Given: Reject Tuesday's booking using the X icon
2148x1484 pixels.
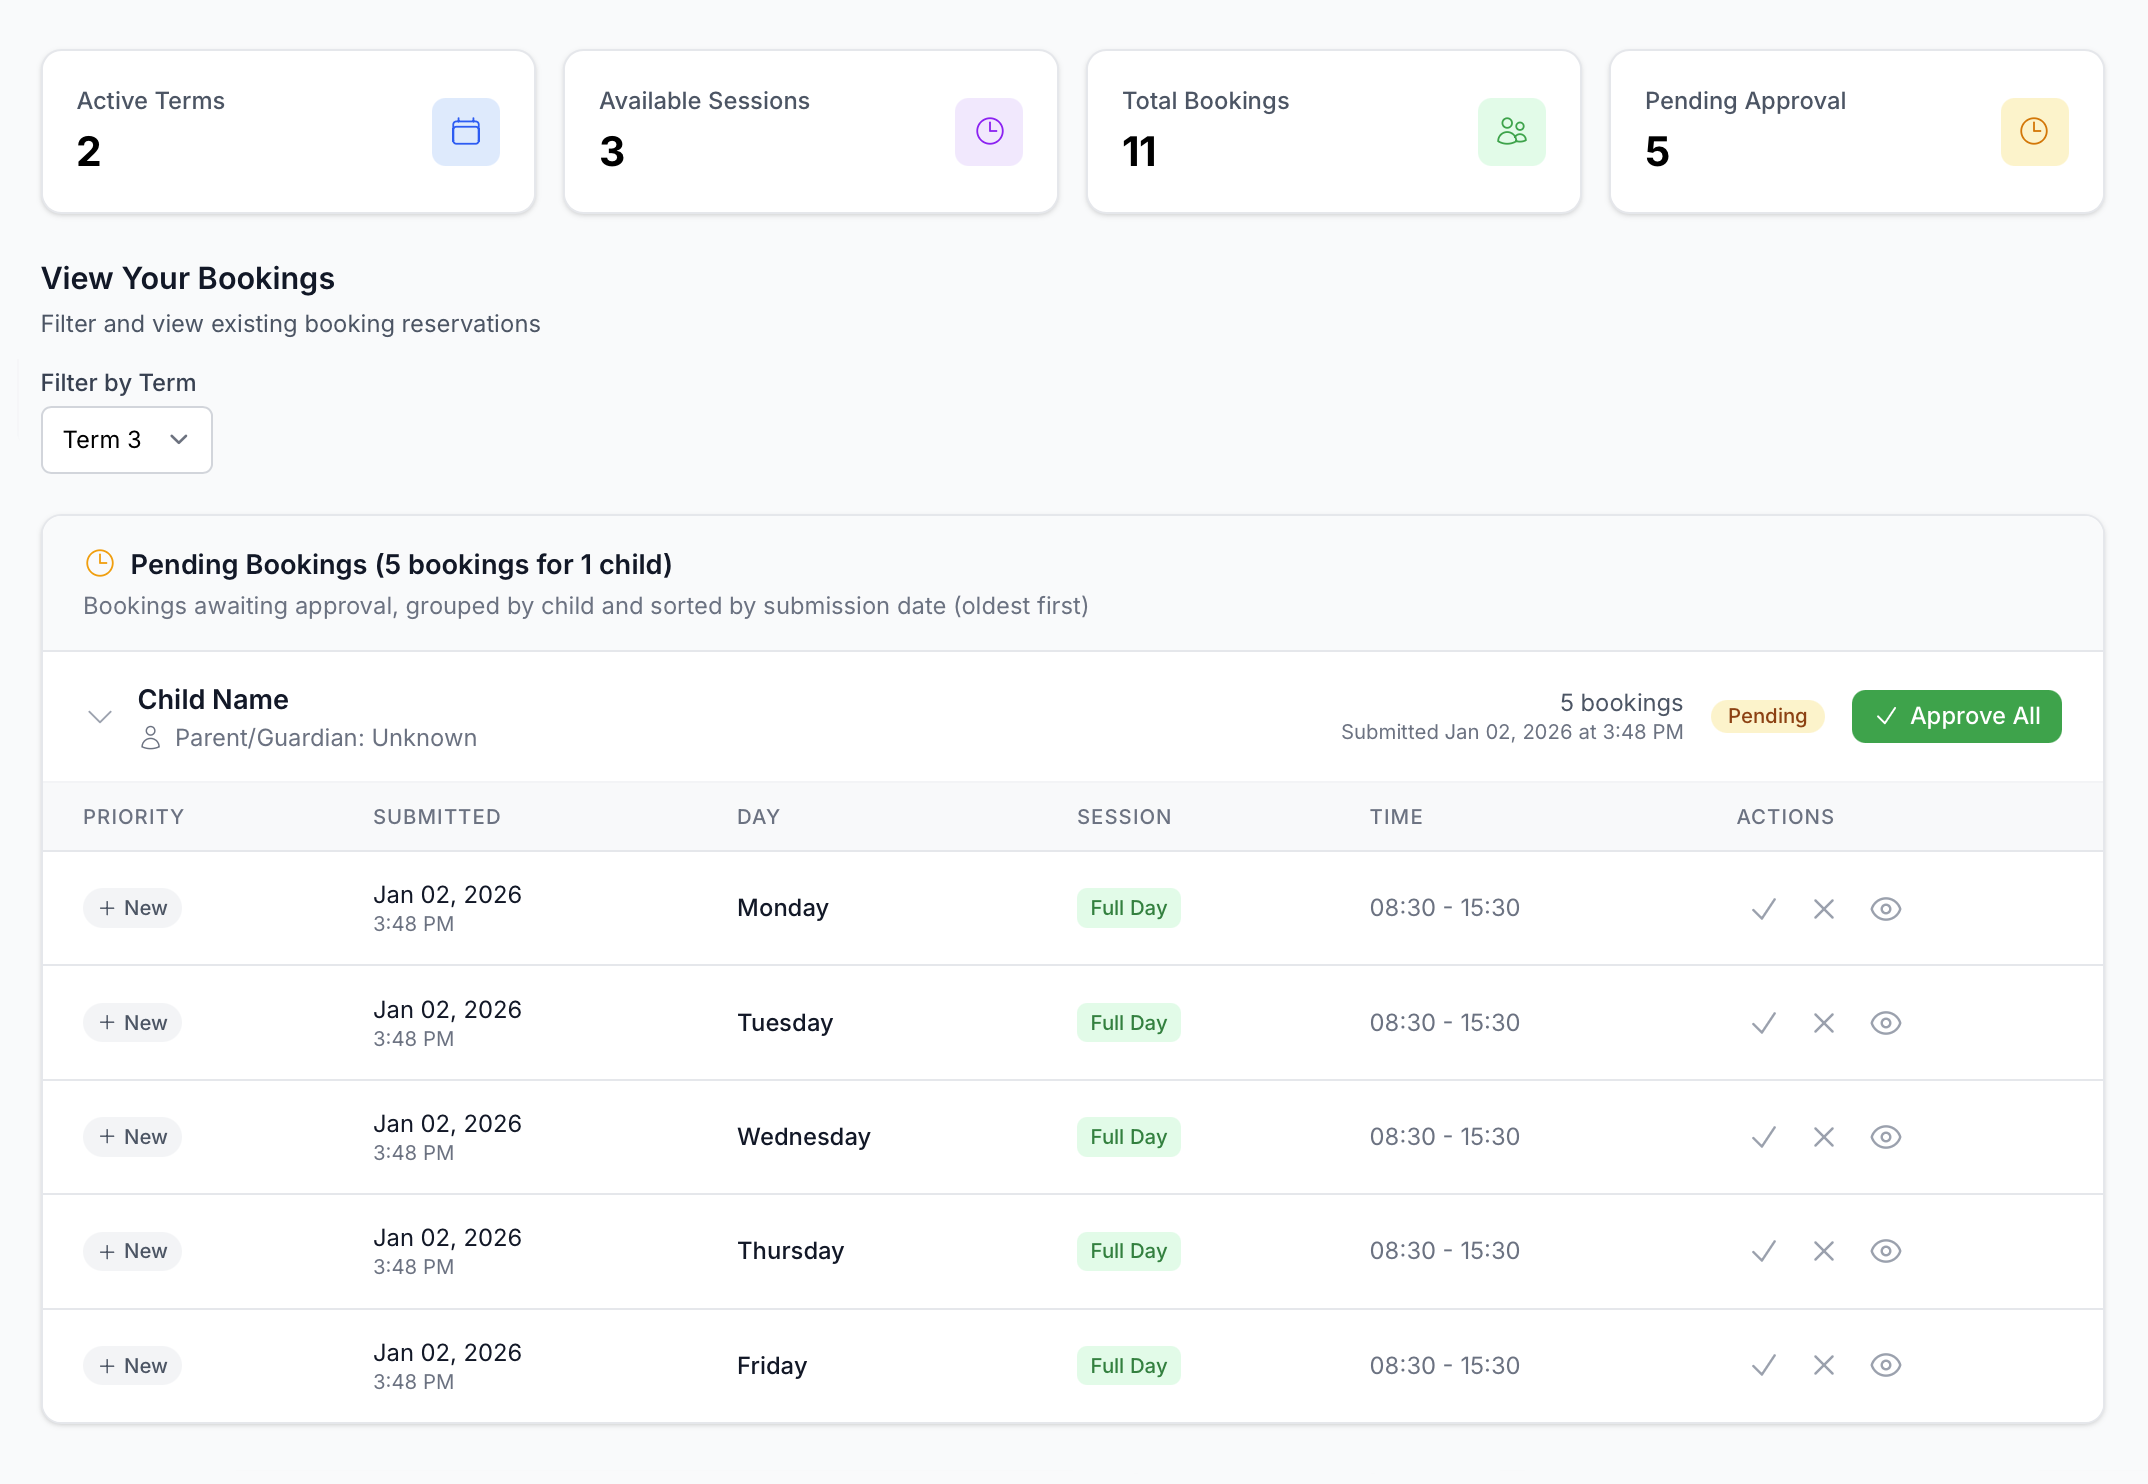Looking at the screenshot, I should (1824, 1022).
